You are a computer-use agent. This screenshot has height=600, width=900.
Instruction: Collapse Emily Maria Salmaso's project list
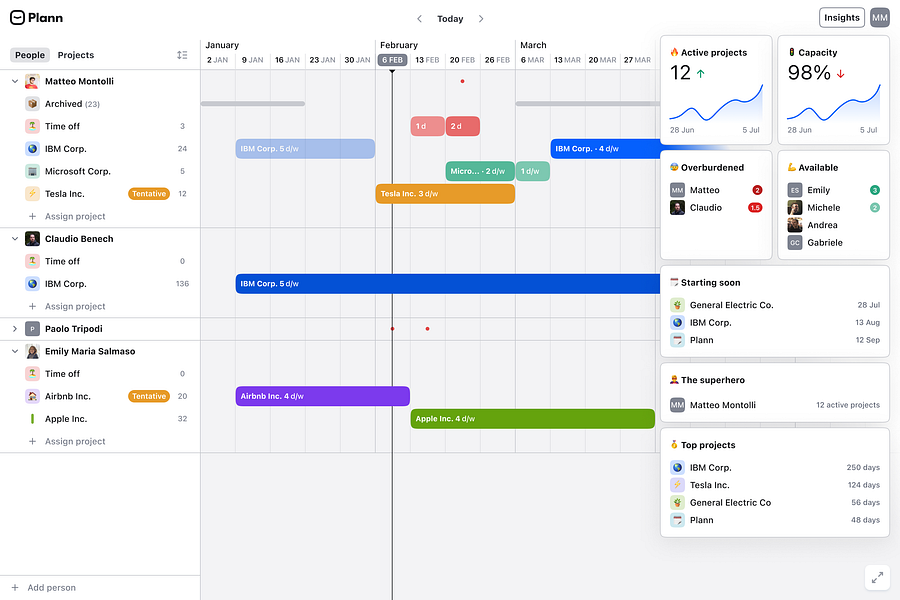click(x=15, y=351)
